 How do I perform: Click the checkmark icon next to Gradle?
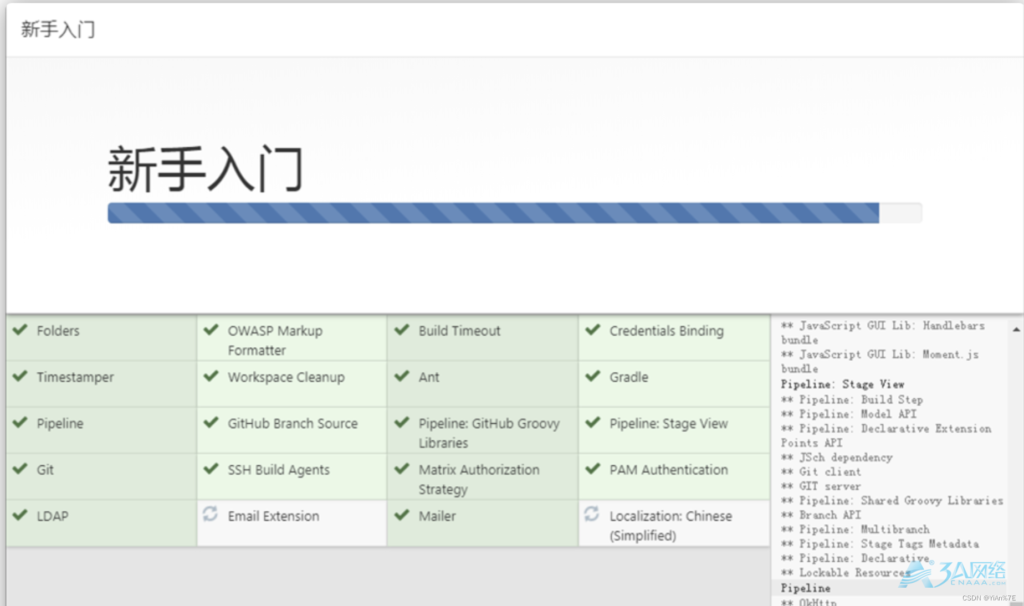[x=592, y=376]
